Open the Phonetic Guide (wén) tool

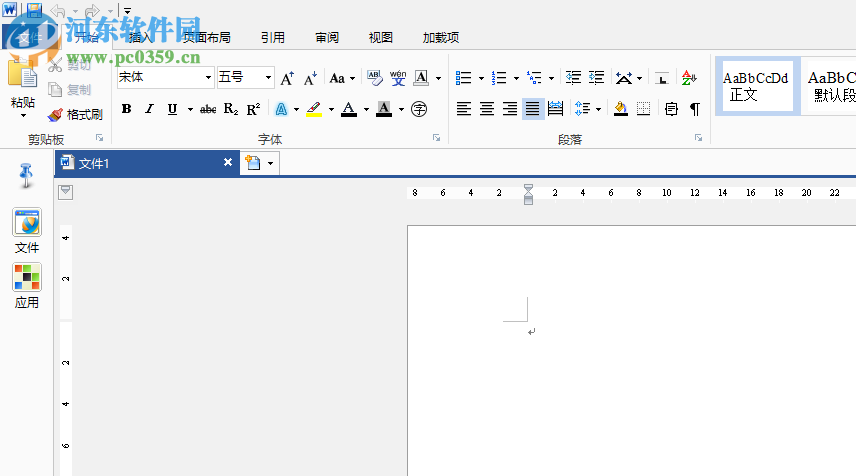point(398,78)
